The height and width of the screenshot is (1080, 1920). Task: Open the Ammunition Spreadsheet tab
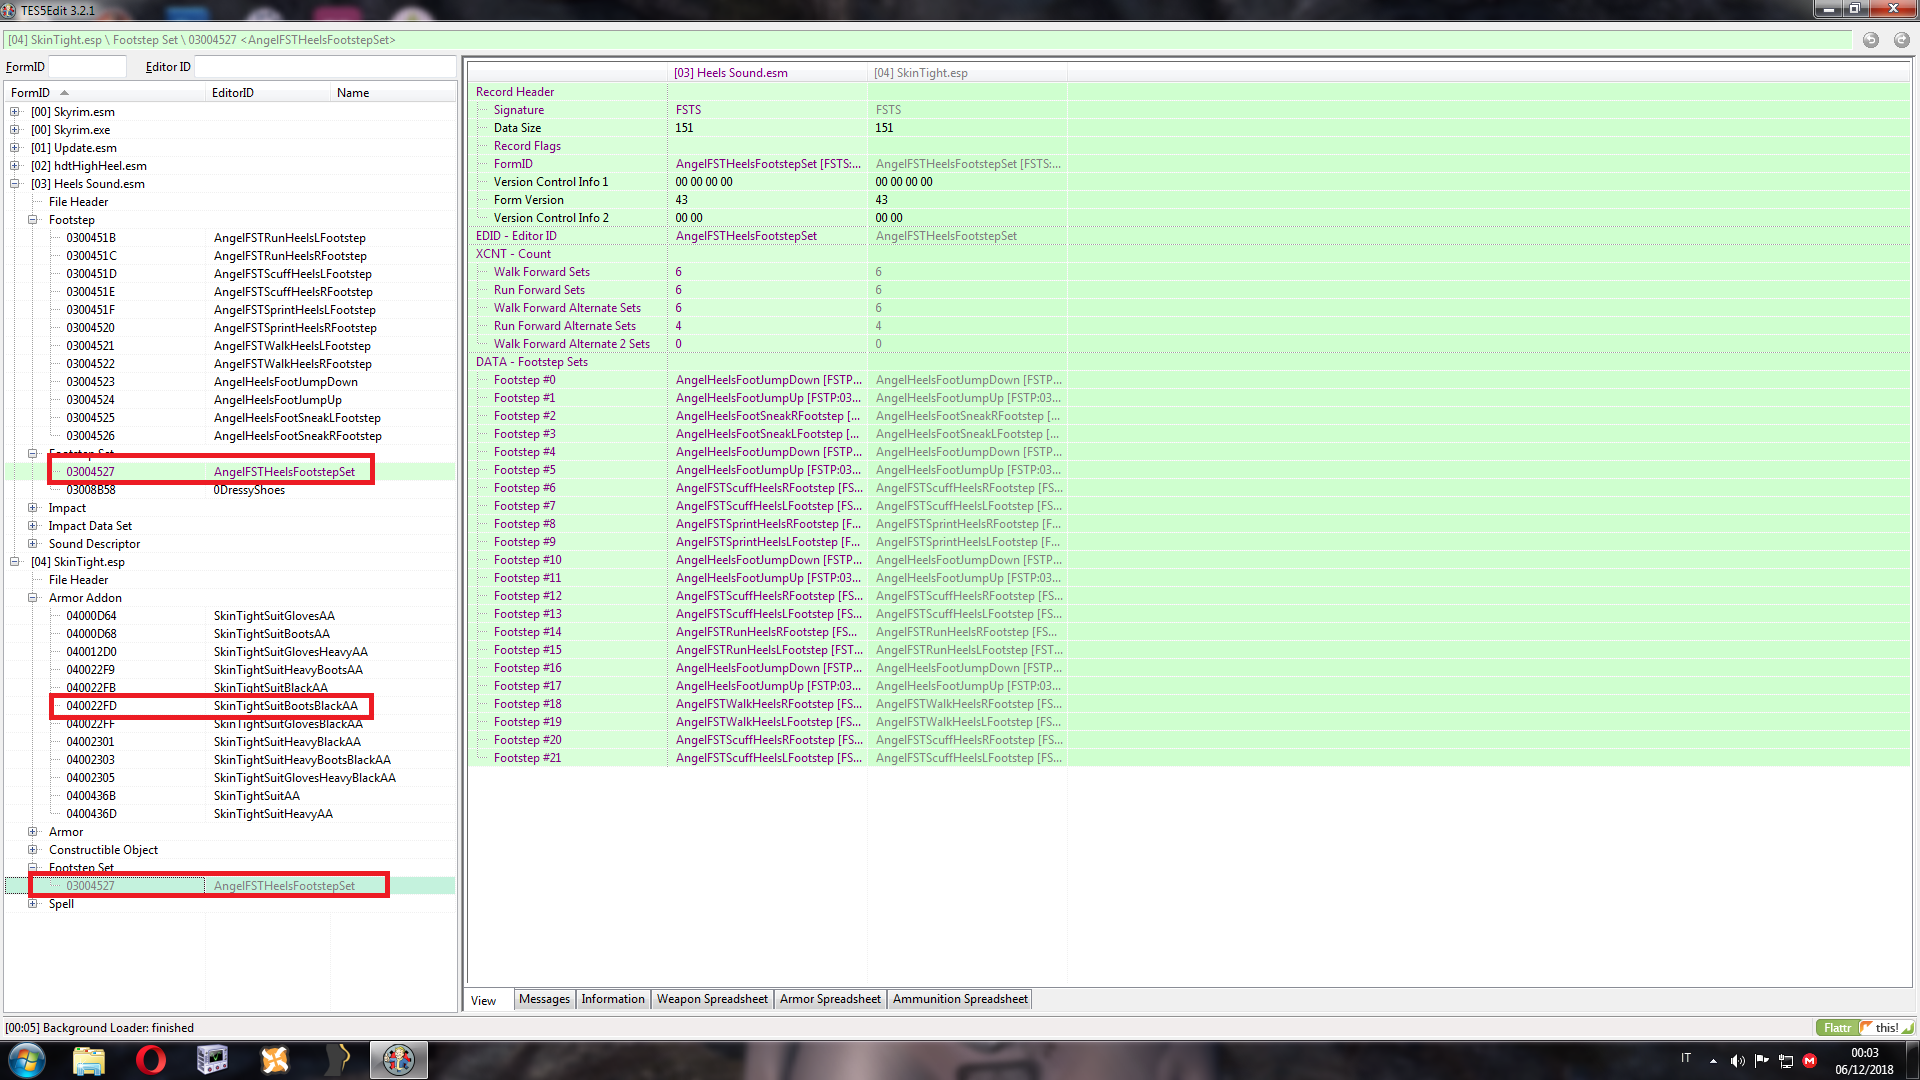pos(960,999)
